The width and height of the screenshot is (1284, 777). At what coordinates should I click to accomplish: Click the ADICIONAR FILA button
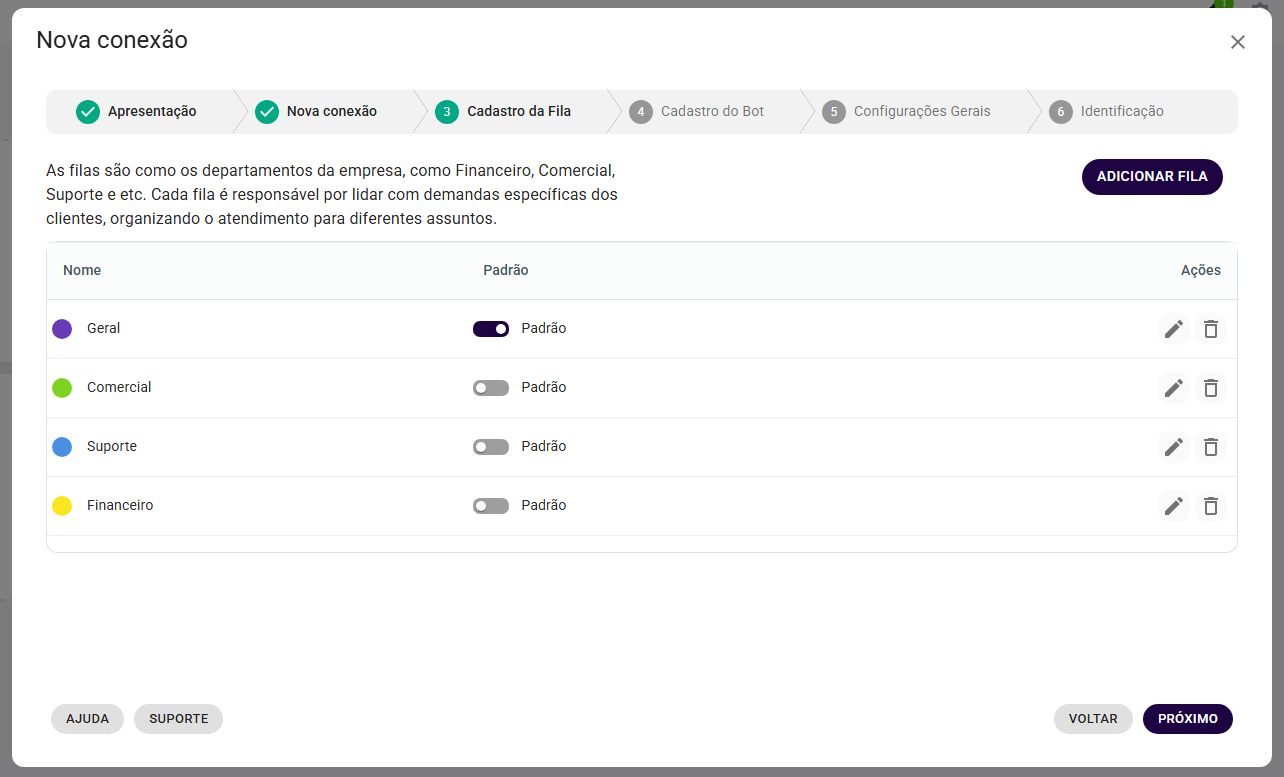pyautogui.click(x=1152, y=177)
